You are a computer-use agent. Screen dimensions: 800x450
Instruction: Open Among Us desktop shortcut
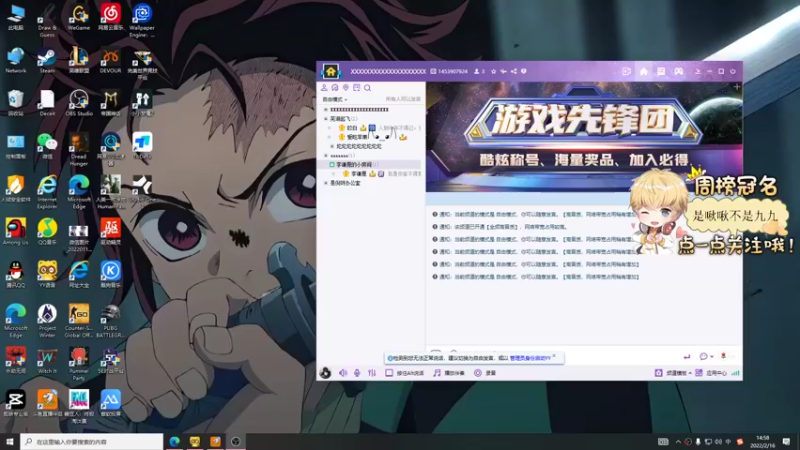pyautogui.click(x=15, y=232)
